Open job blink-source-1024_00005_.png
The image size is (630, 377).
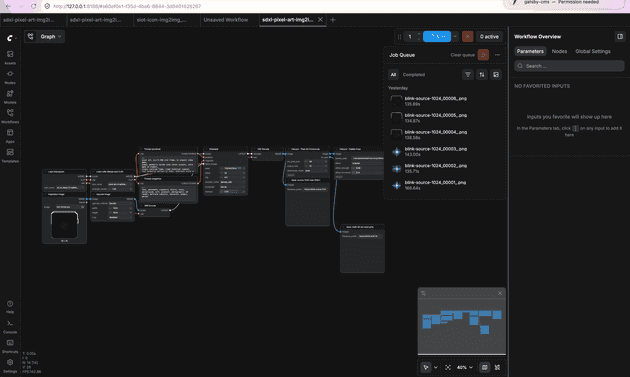pos(445,118)
